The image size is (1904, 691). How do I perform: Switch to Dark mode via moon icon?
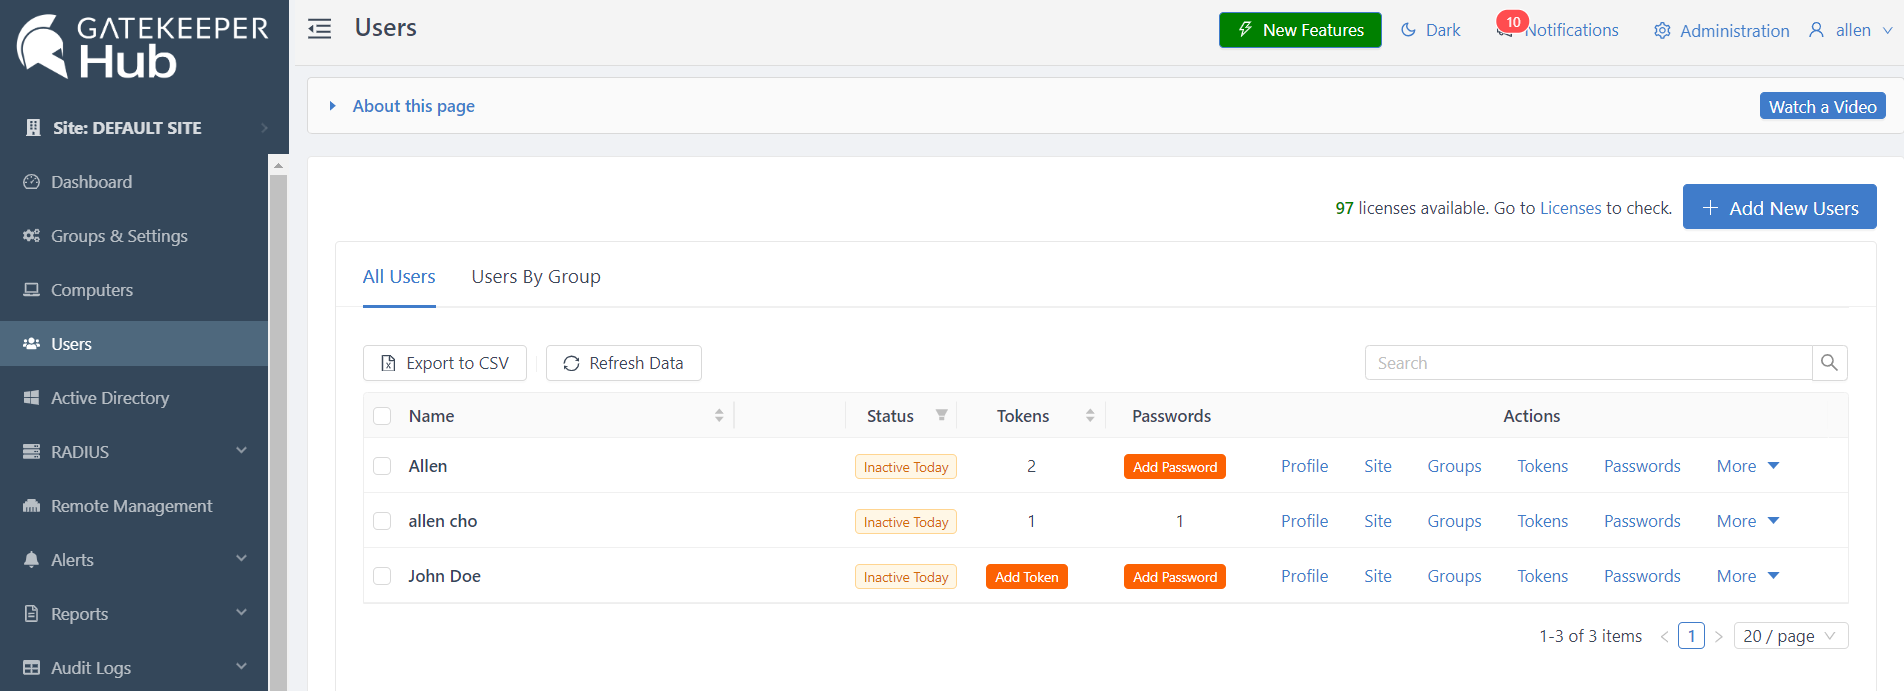click(1409, 30)
